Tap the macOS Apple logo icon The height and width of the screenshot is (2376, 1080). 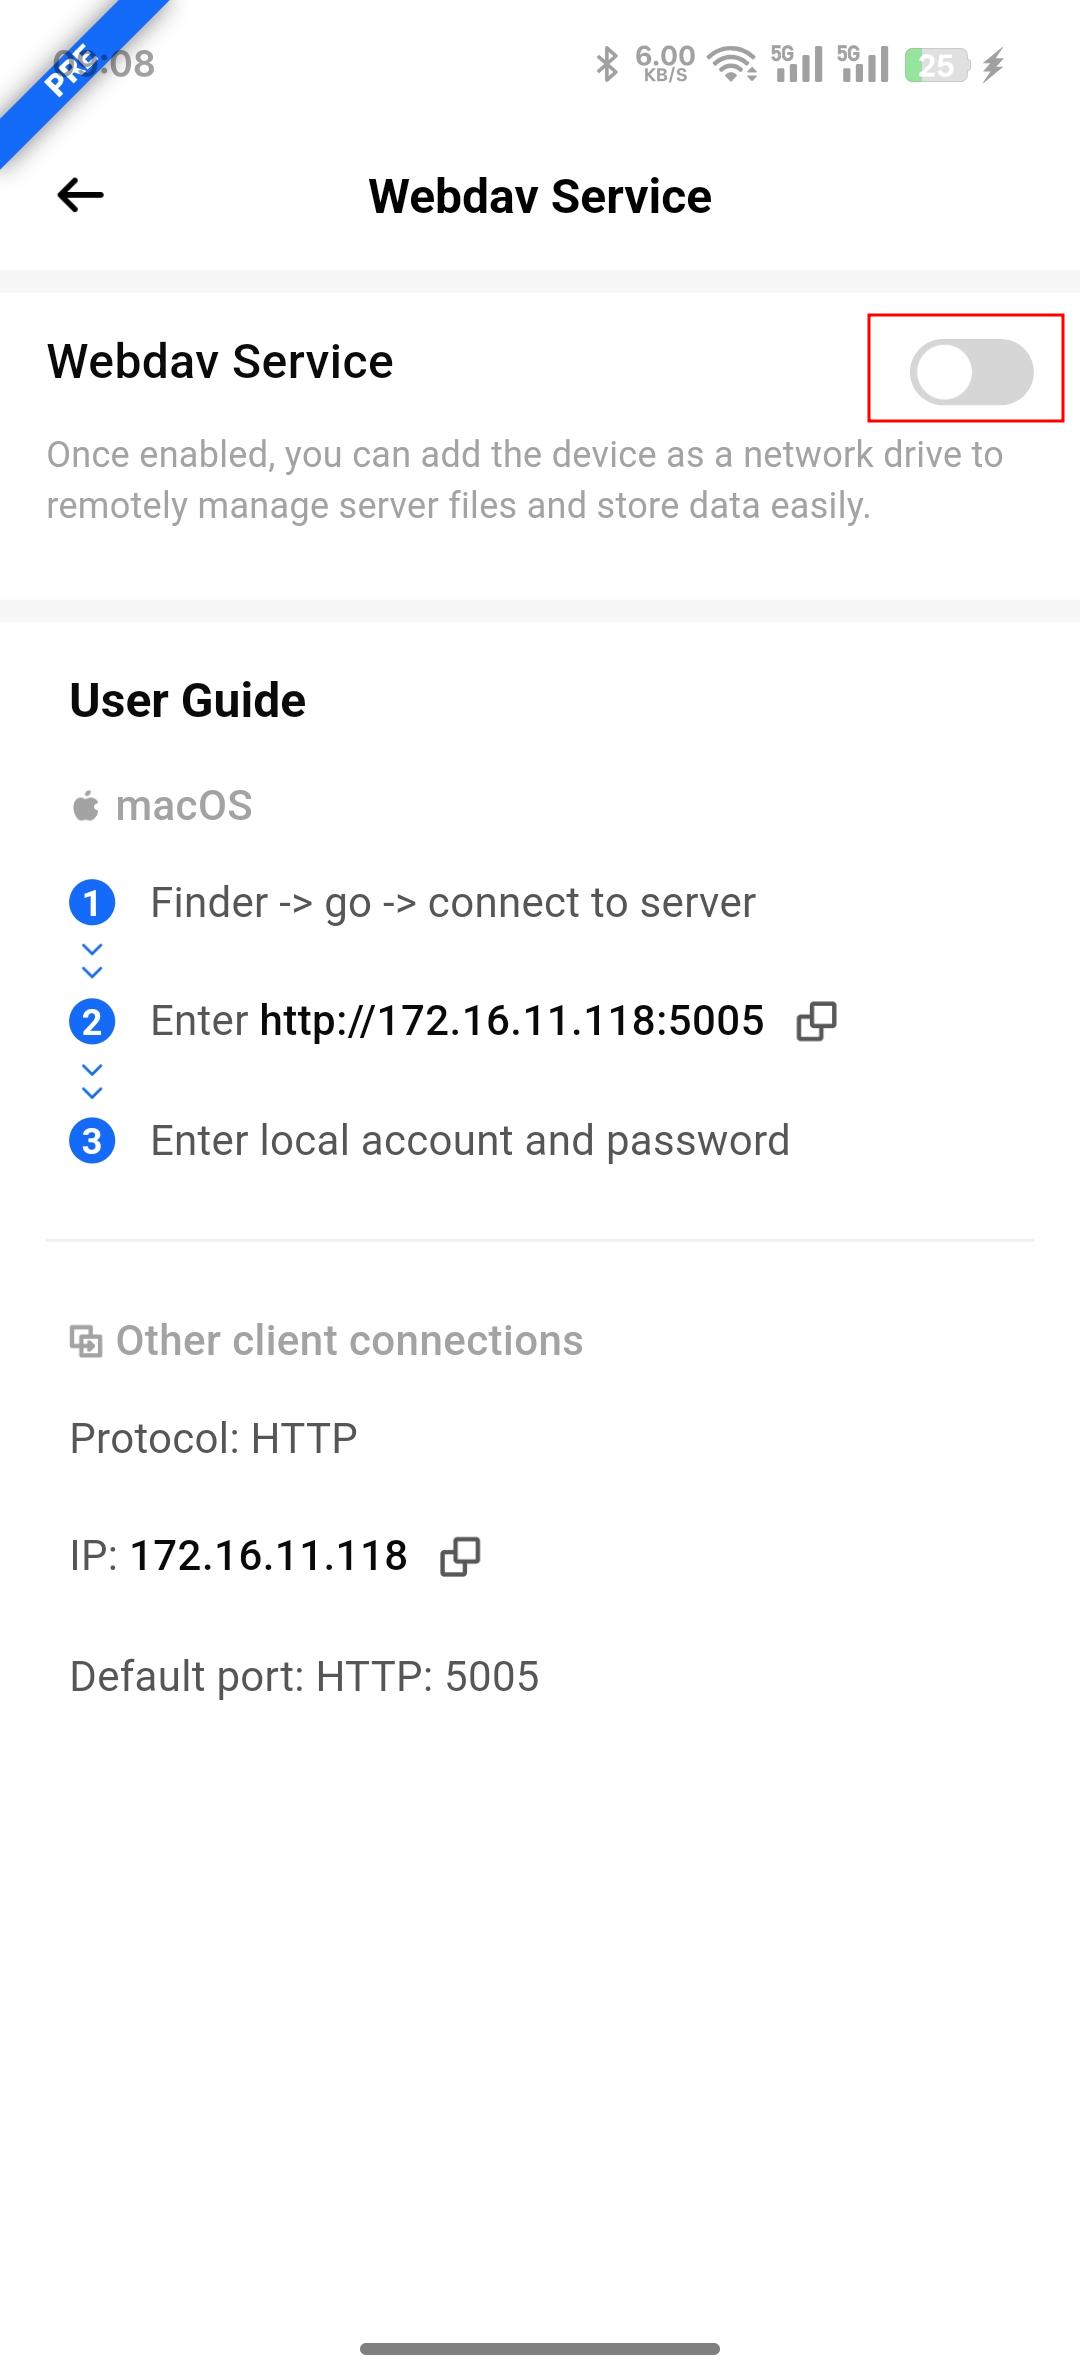tap(86, 806)
